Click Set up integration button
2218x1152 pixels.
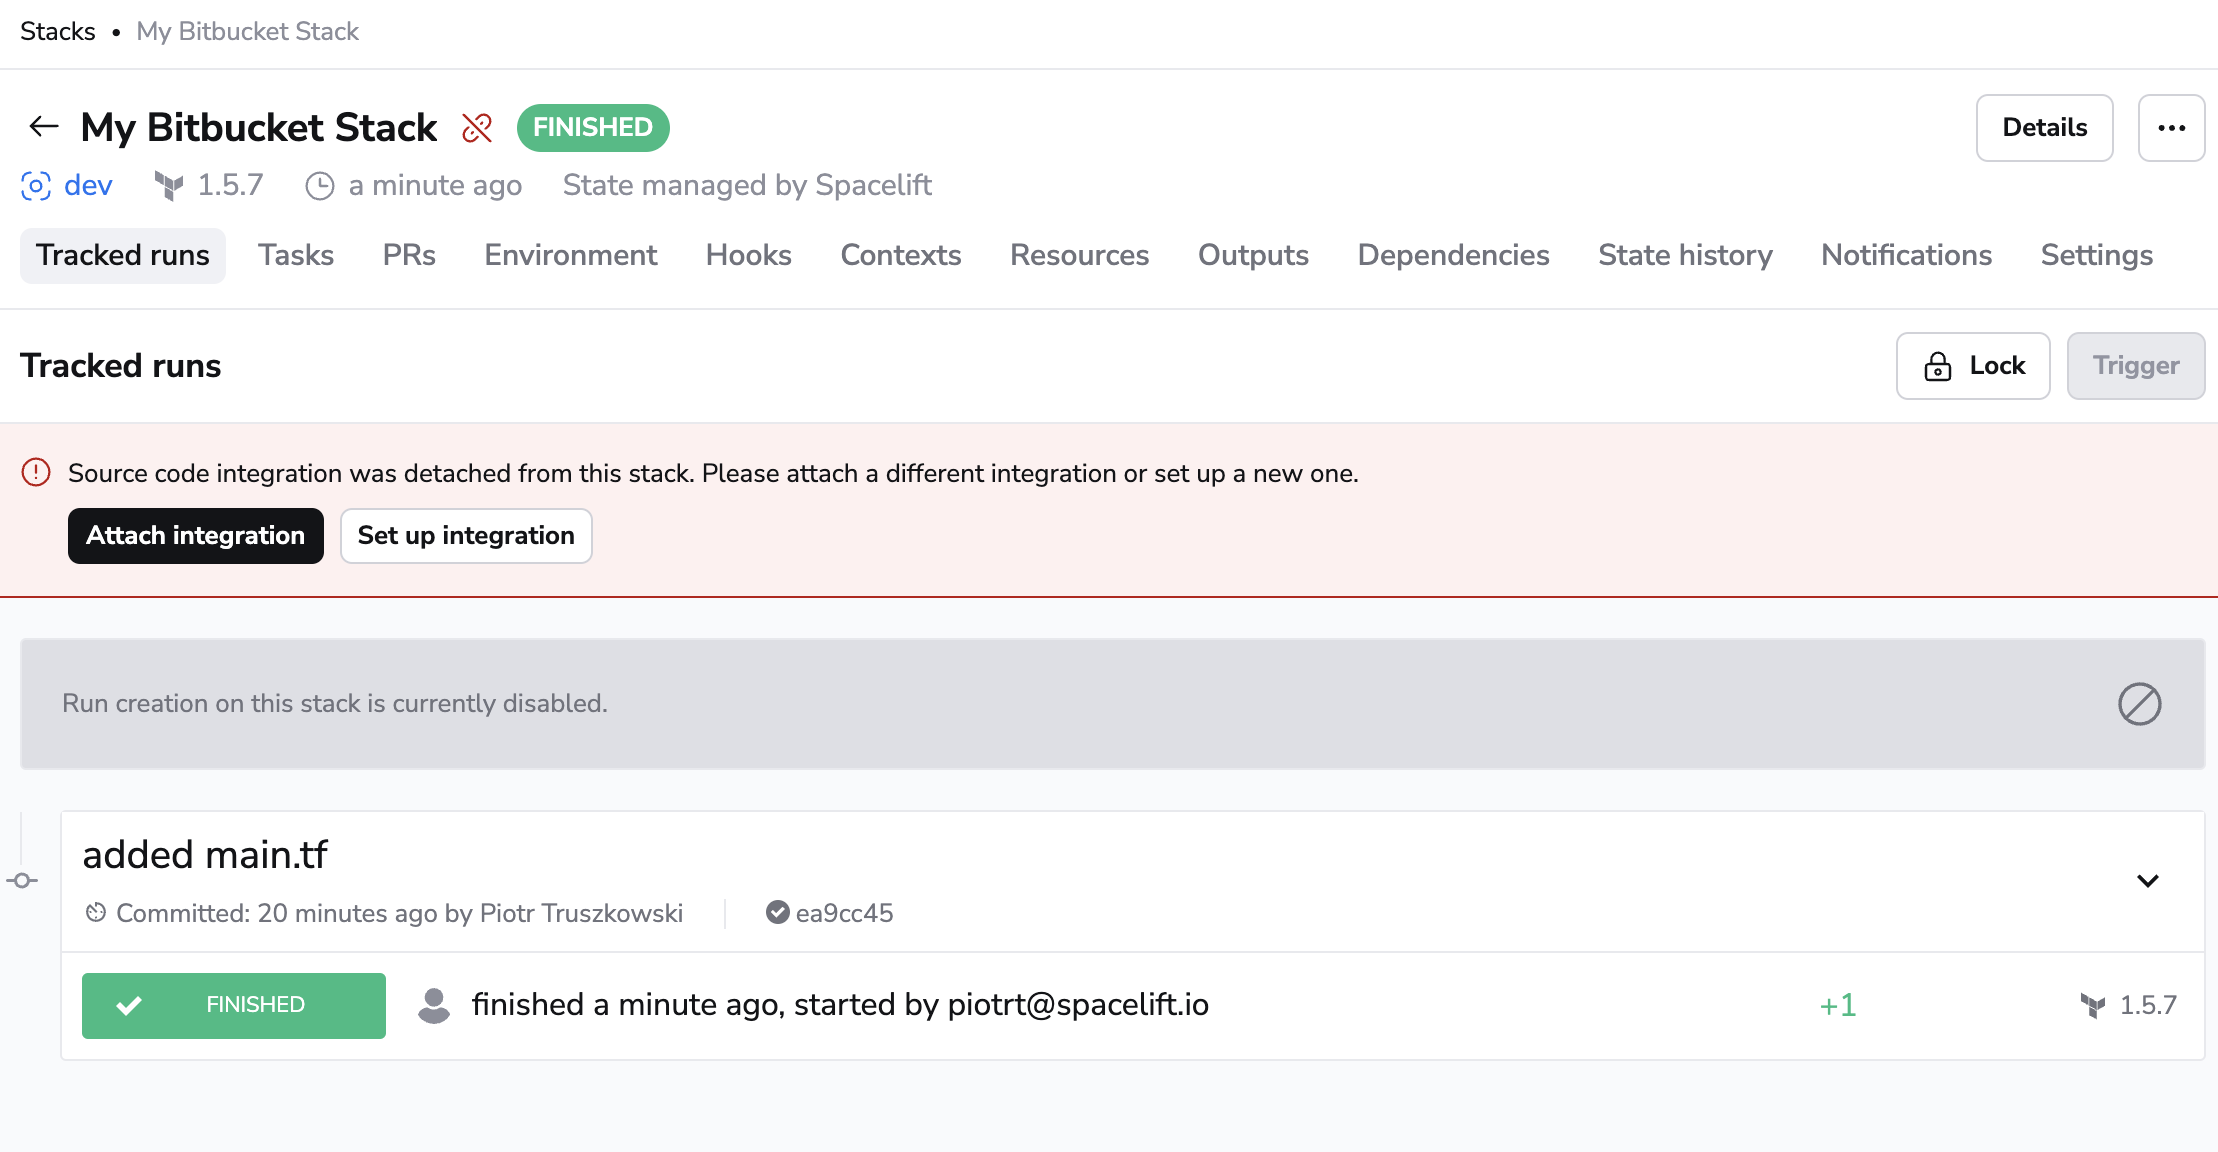pos(466,536)
